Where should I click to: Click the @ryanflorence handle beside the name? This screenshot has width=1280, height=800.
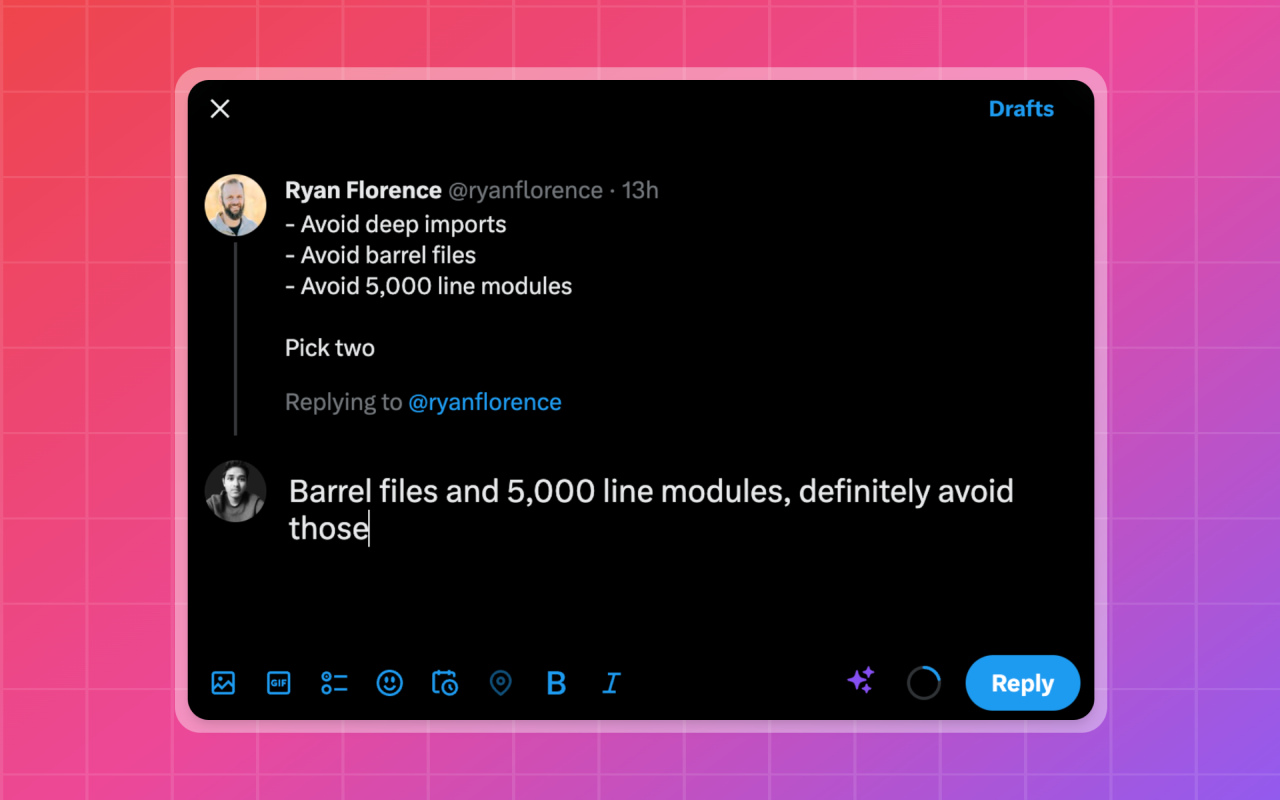pyautogui.click(x=524, y=190)
